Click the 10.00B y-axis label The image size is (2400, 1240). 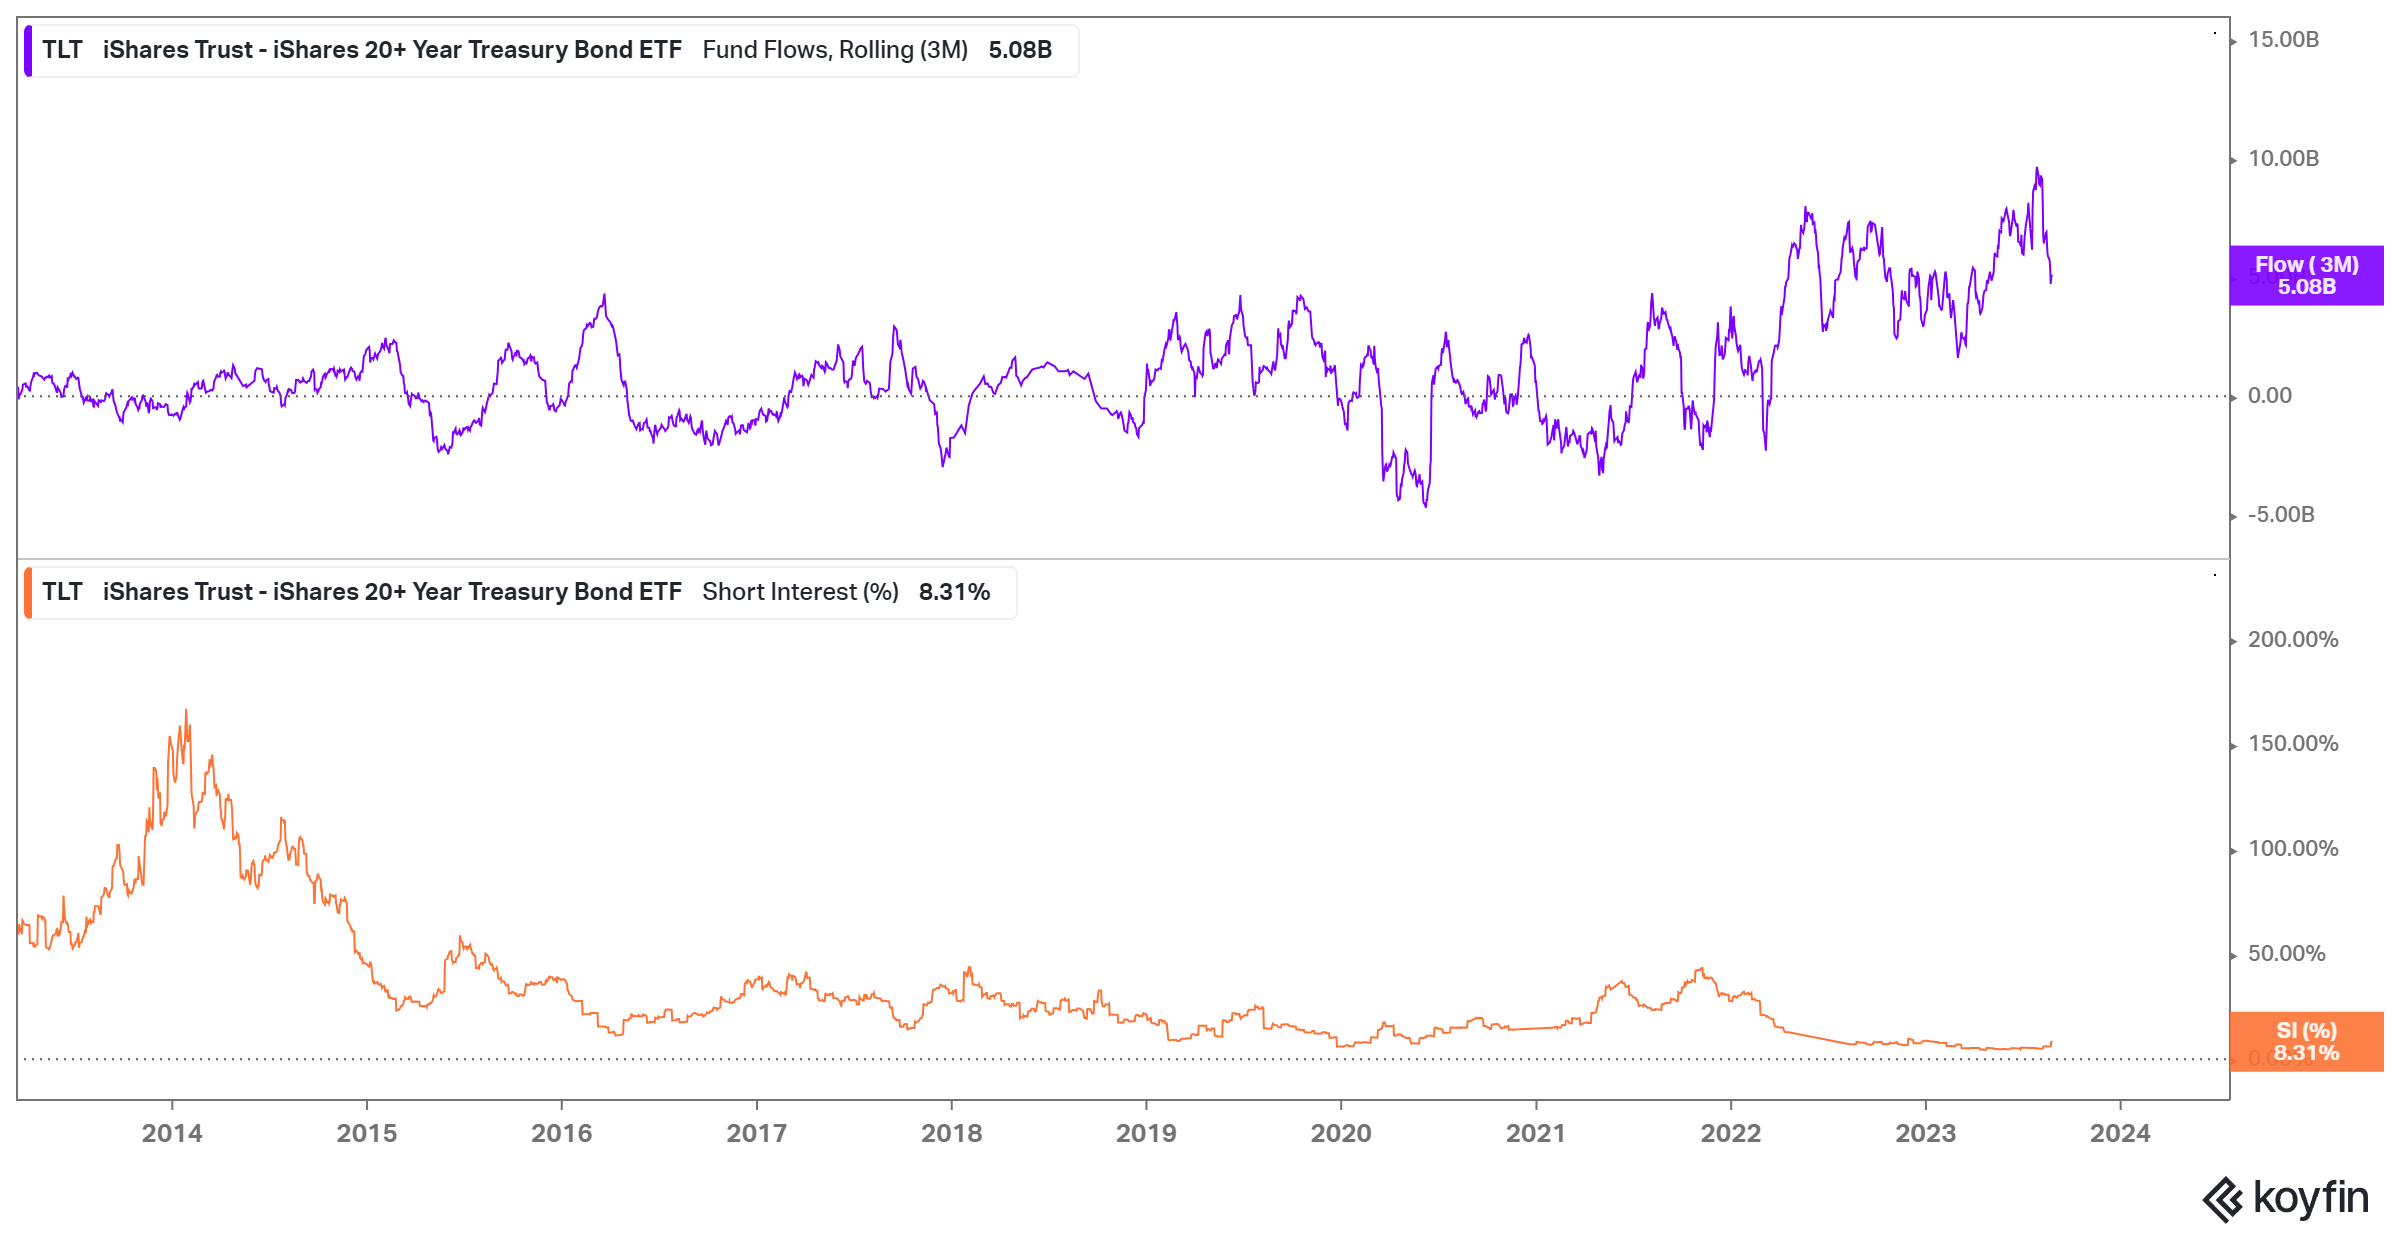[2283, 159]
